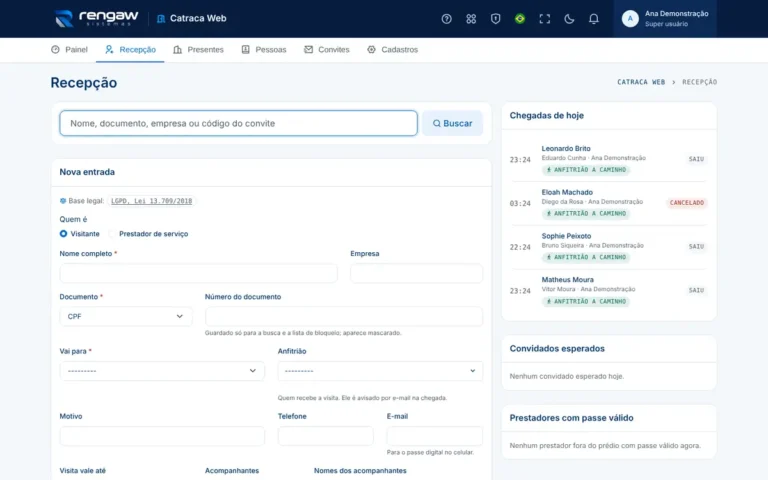Open the Painel tab

coord(69,49)
